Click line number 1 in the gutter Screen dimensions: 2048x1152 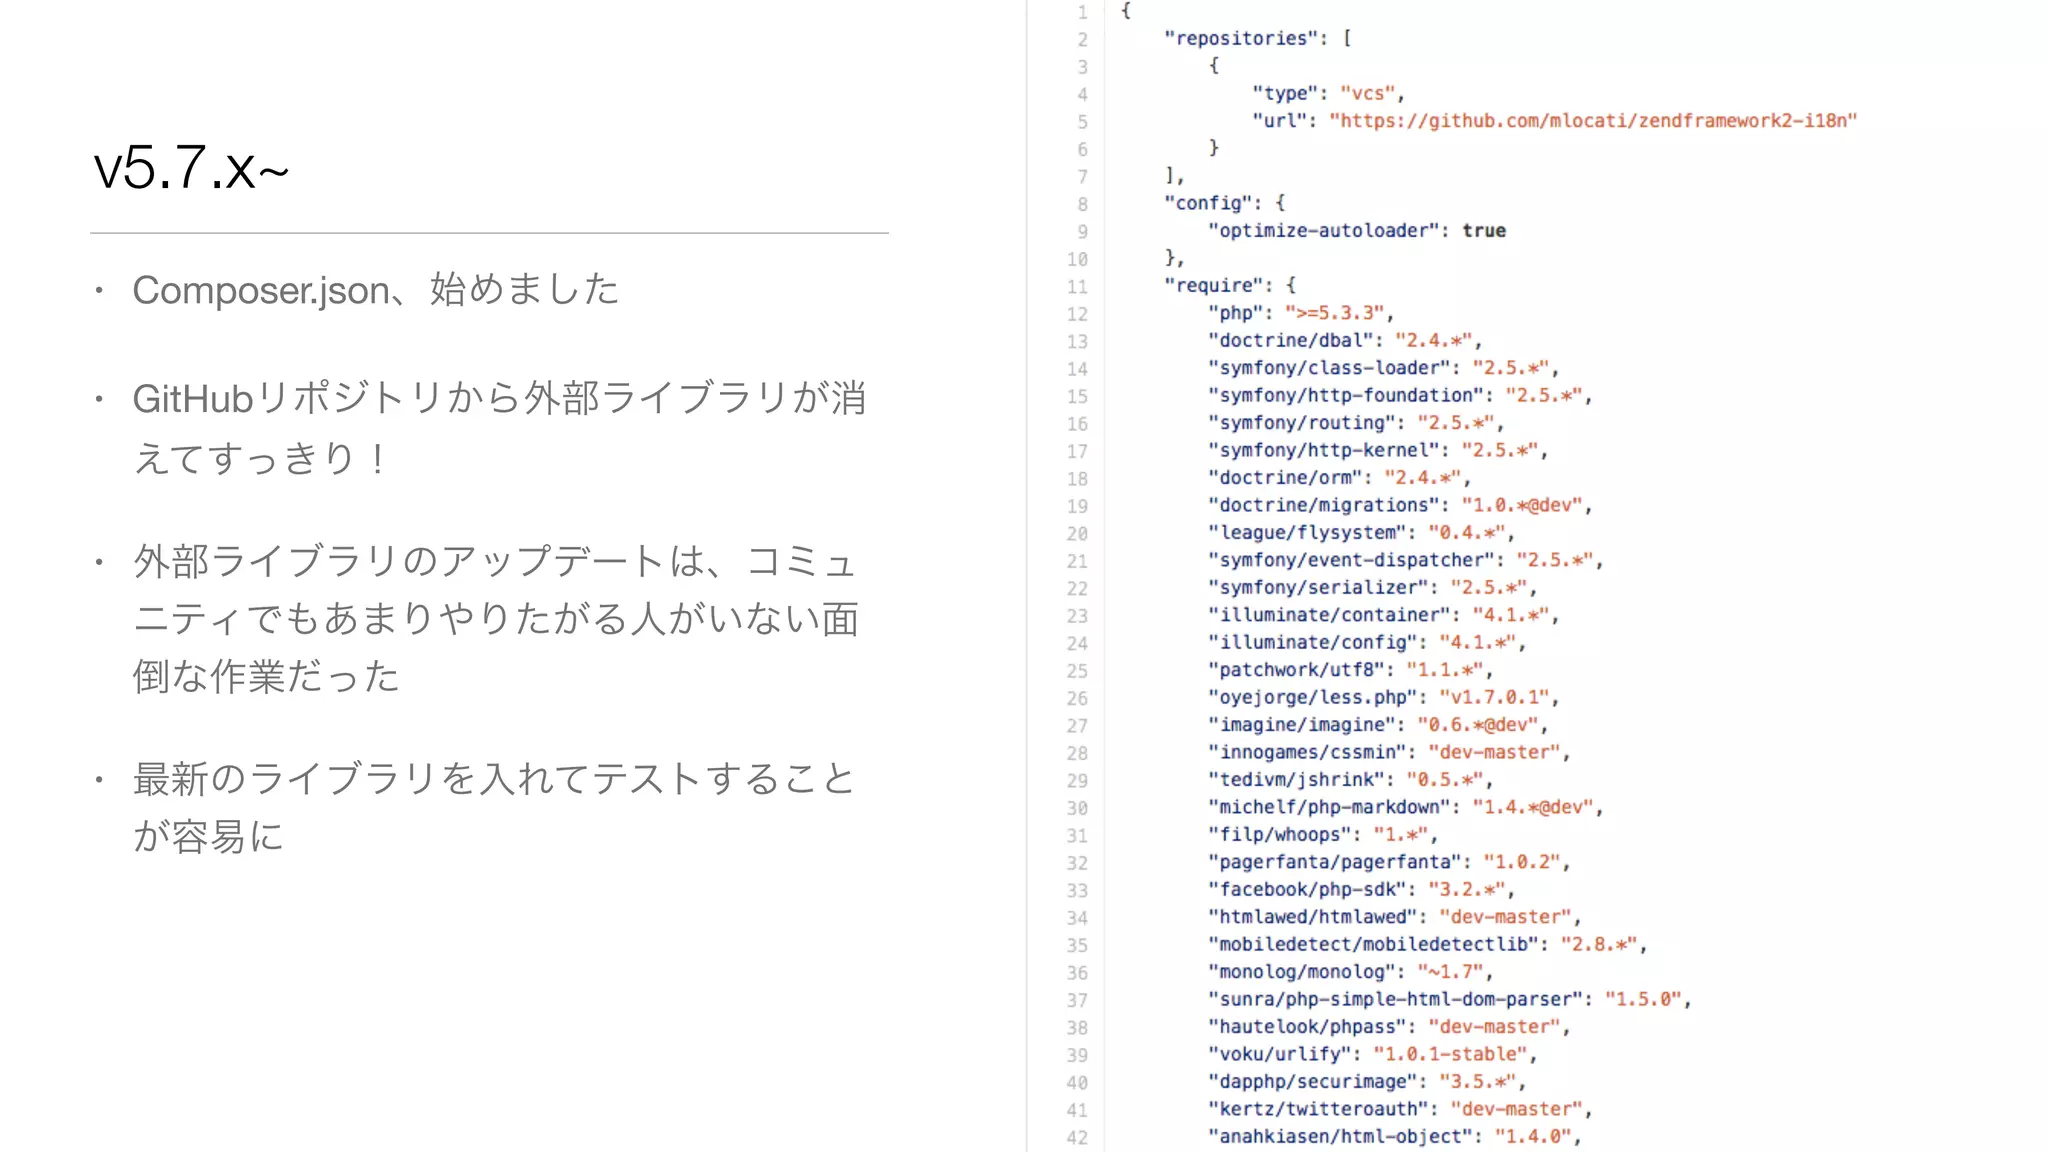click(1082, 12)
